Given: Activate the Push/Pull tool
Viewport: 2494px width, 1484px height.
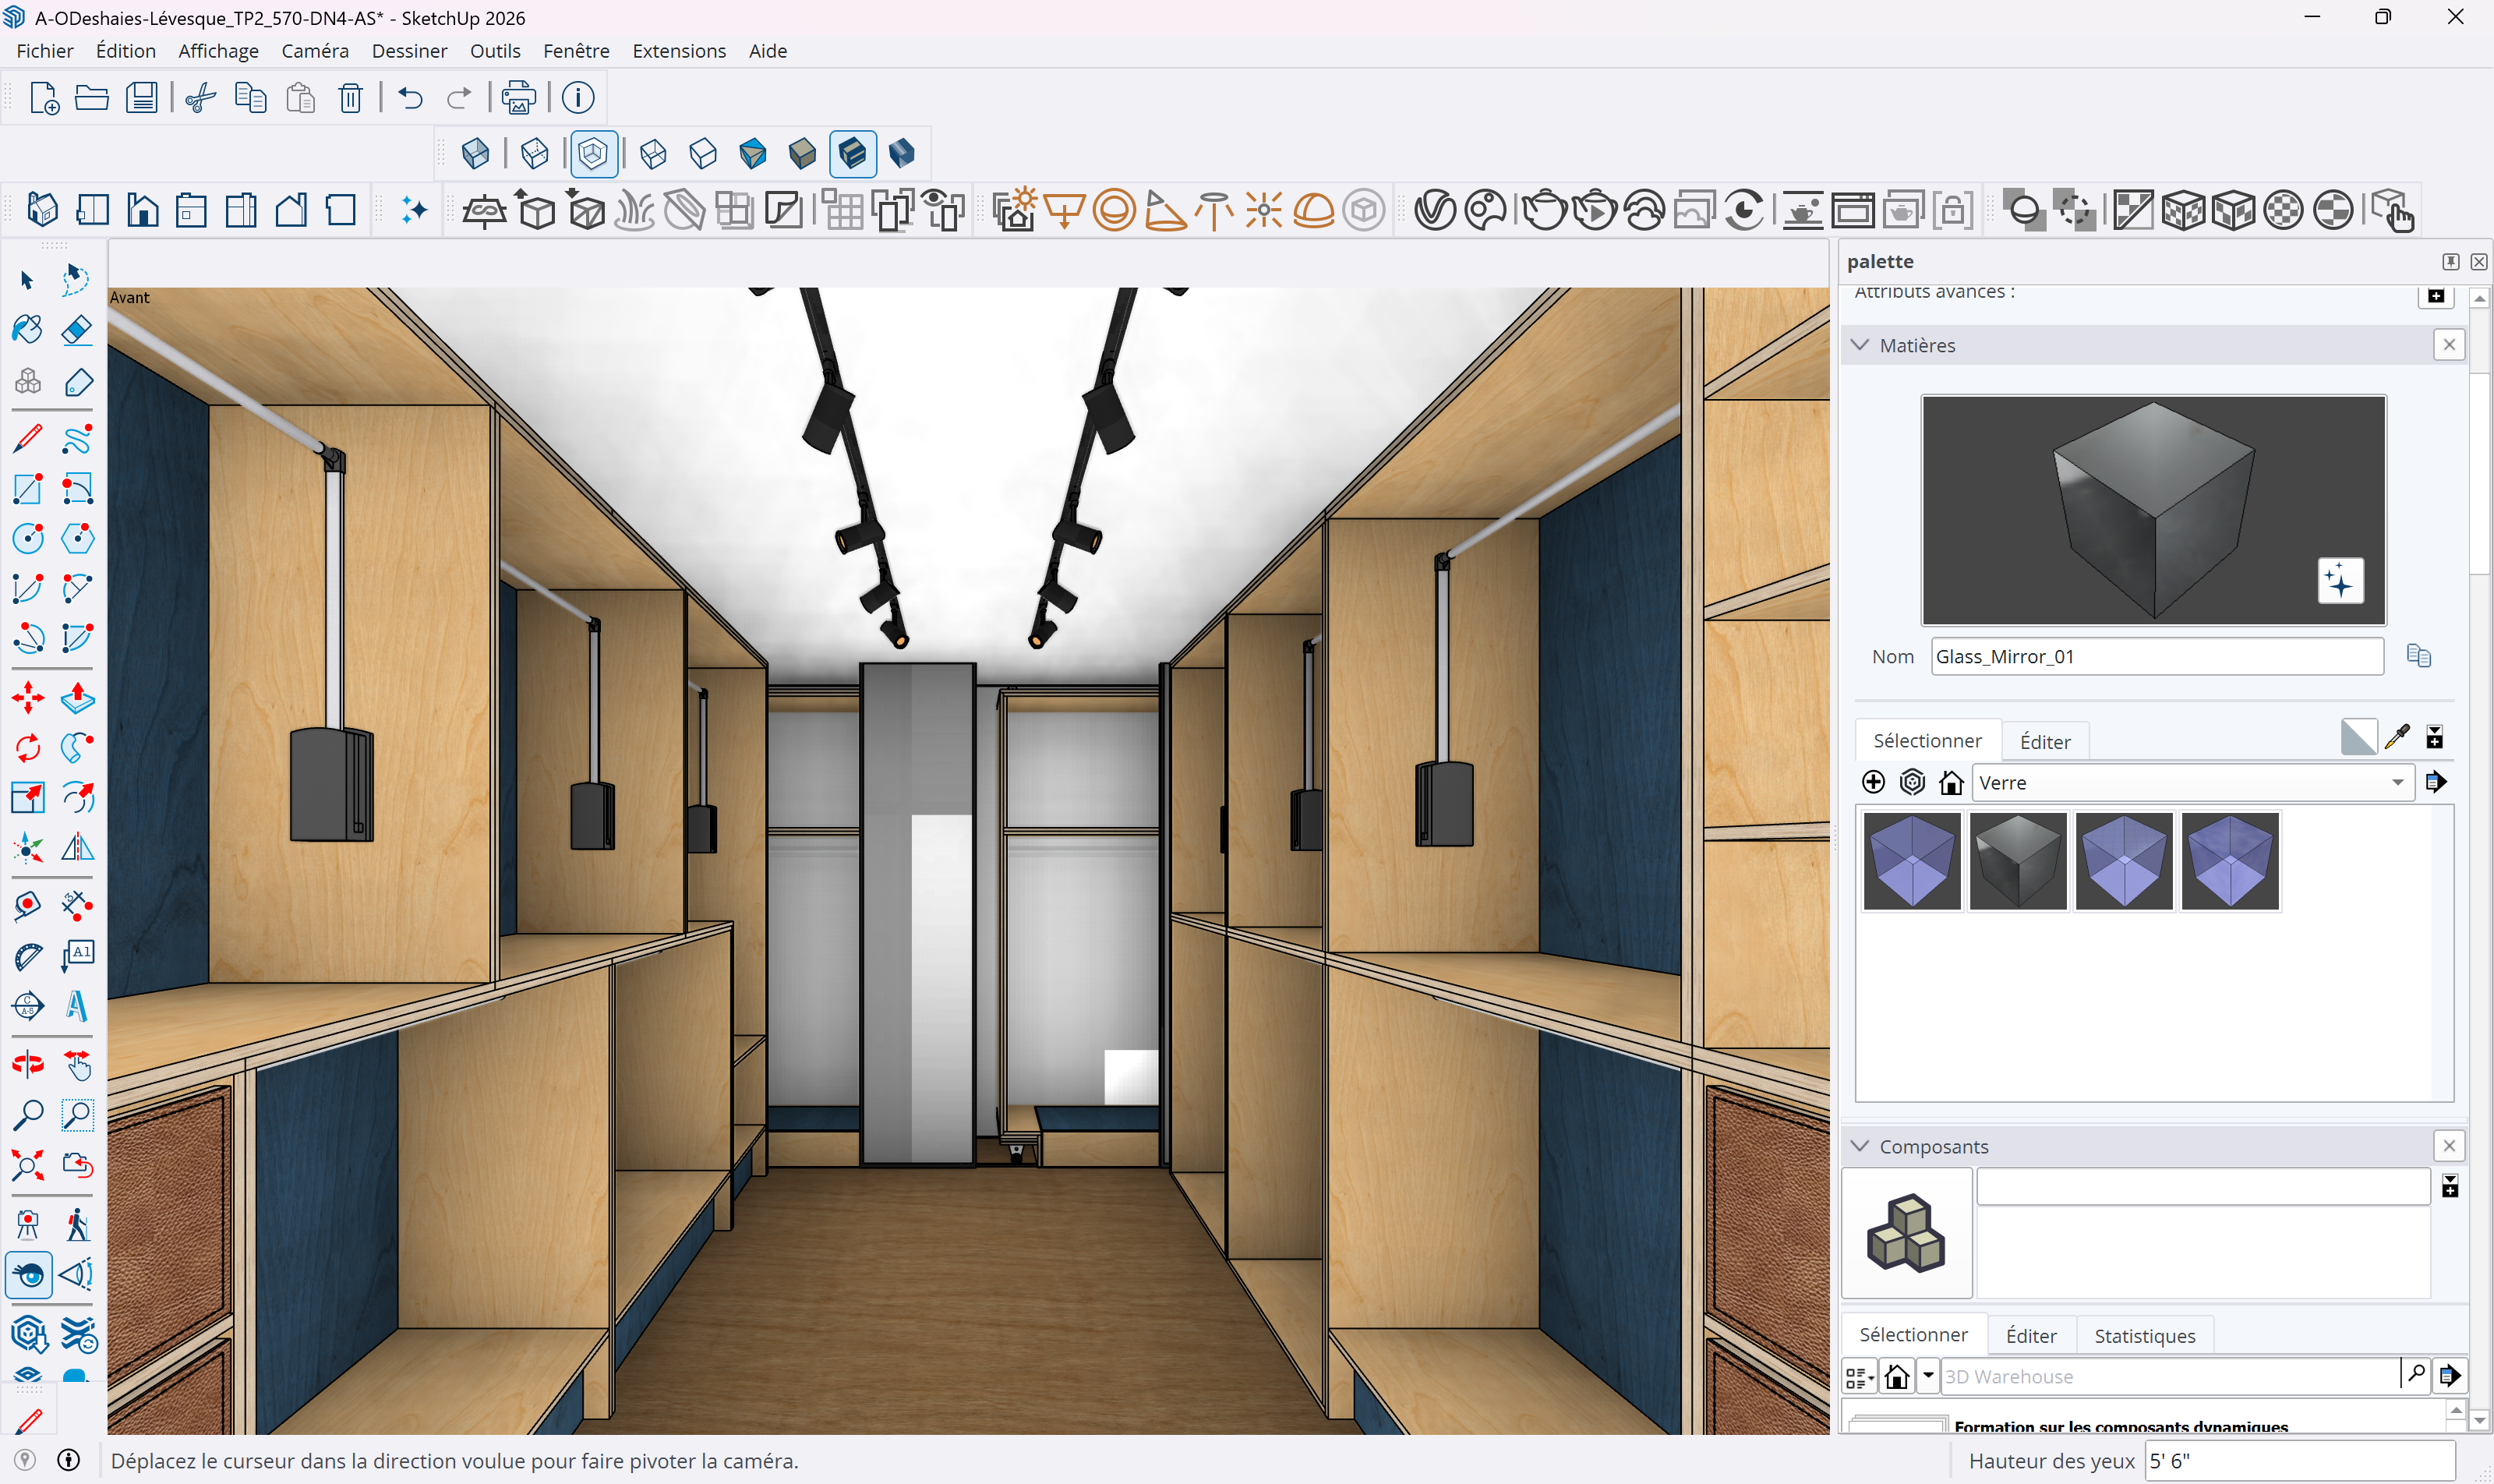Looking at the screenshot, I should tap(77, 698).
